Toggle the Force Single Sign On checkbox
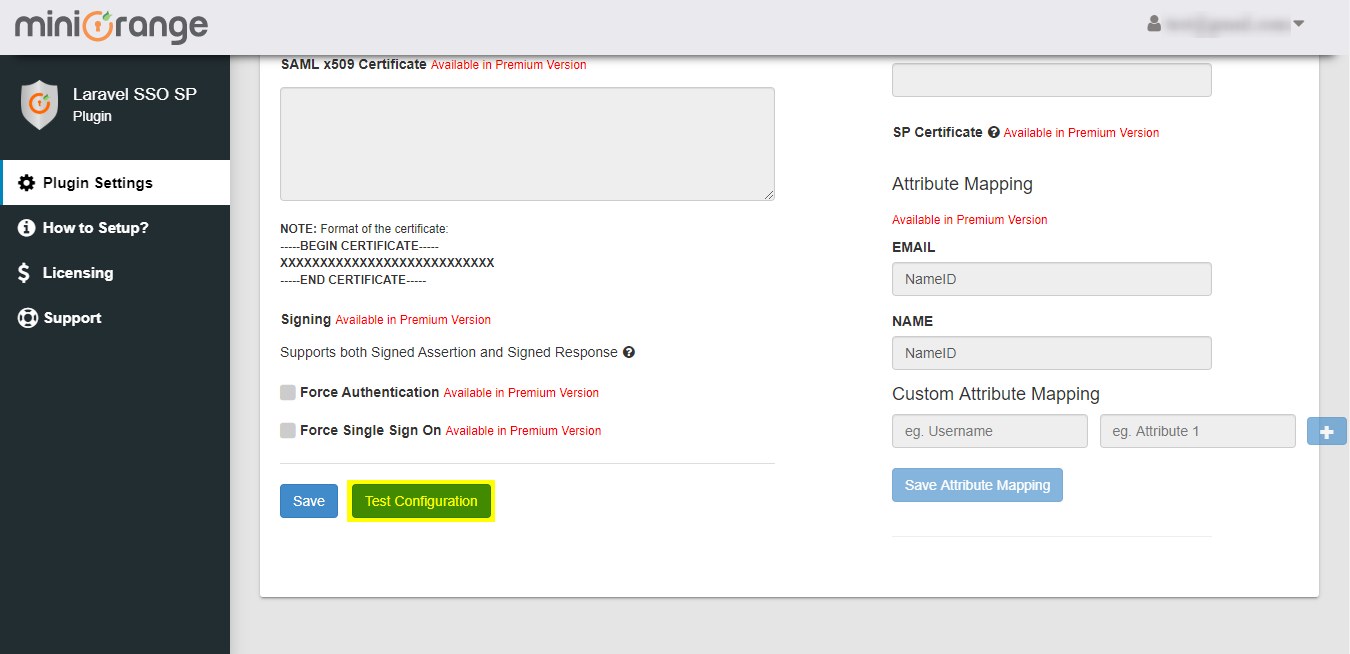 point(288,431)
